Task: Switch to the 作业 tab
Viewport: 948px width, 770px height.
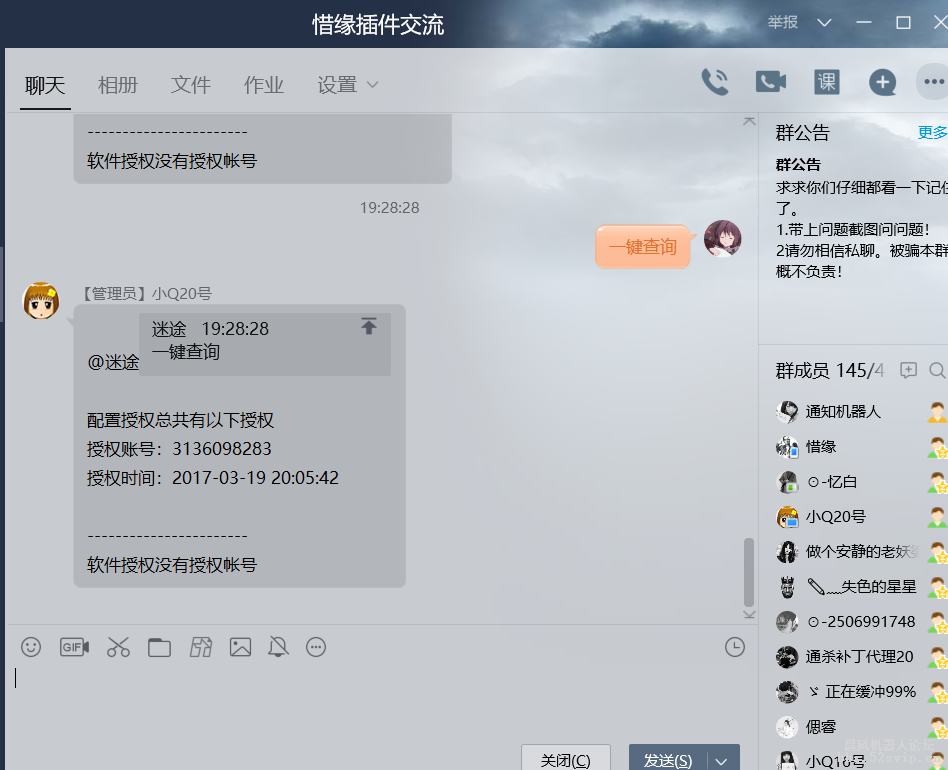Action: [263, 85]
